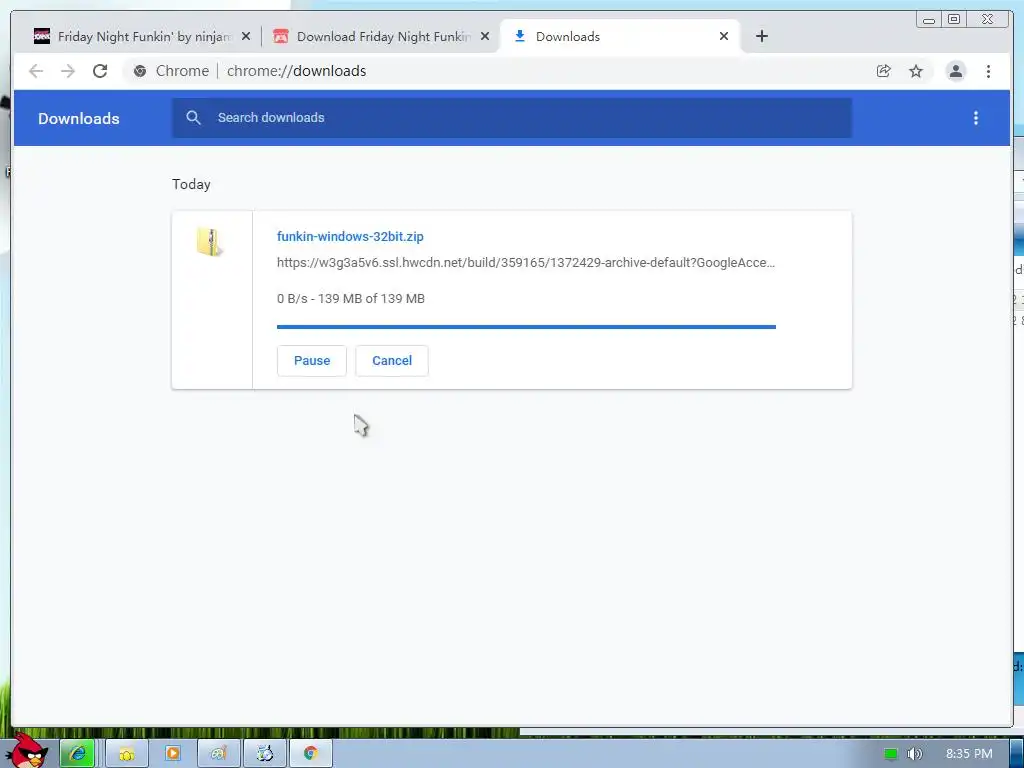Click the Downloads page heading
Image resolution: width=1024 pixels, height=768 pixels.
coord(78,118)
